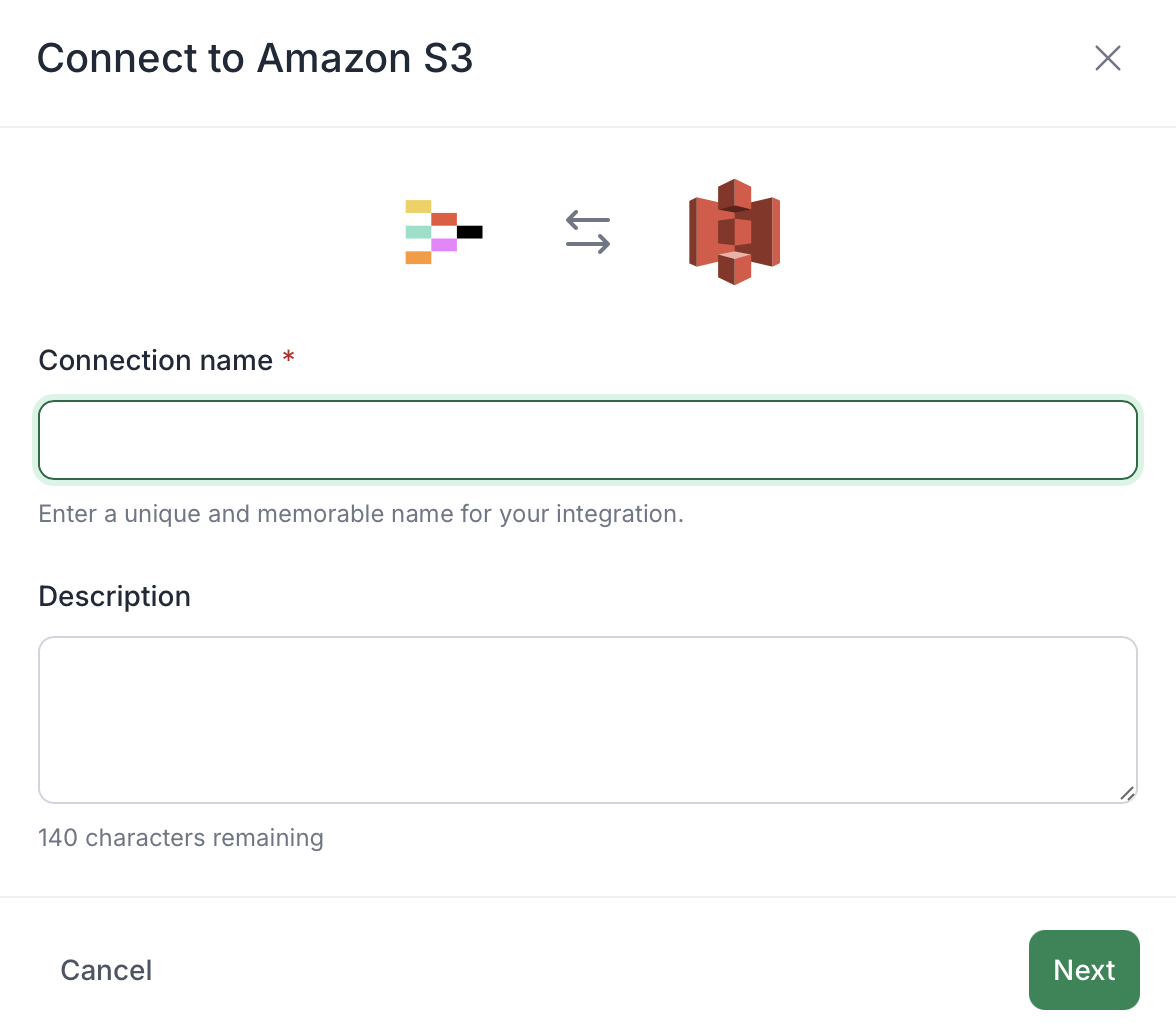Click the Connection name label
The height and width of the screenshot is (1030, 1176).
155,360
